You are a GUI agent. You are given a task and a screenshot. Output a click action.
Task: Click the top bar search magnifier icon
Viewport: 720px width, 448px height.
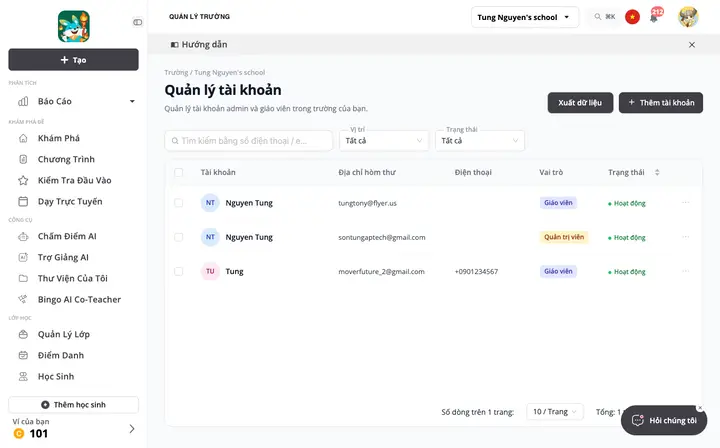[x=597, y=17]
